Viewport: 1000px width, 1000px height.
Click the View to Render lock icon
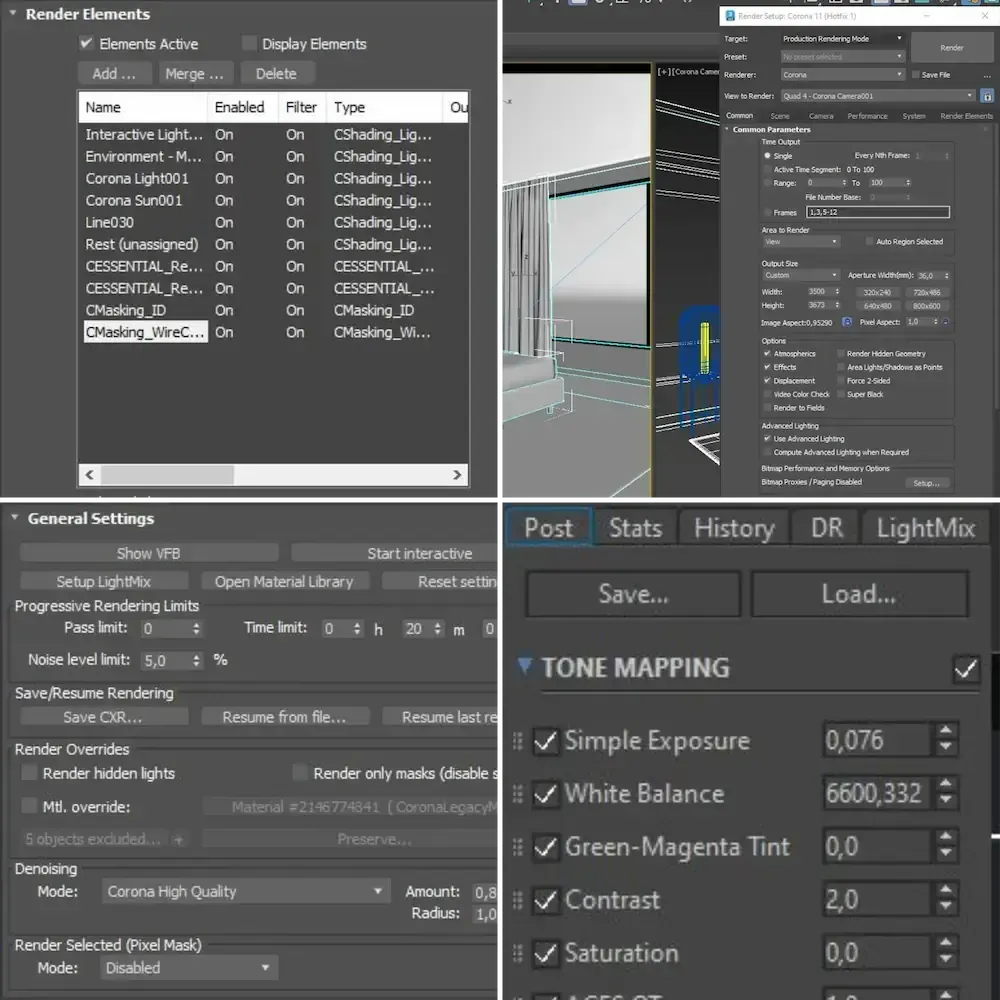(987, 96)
